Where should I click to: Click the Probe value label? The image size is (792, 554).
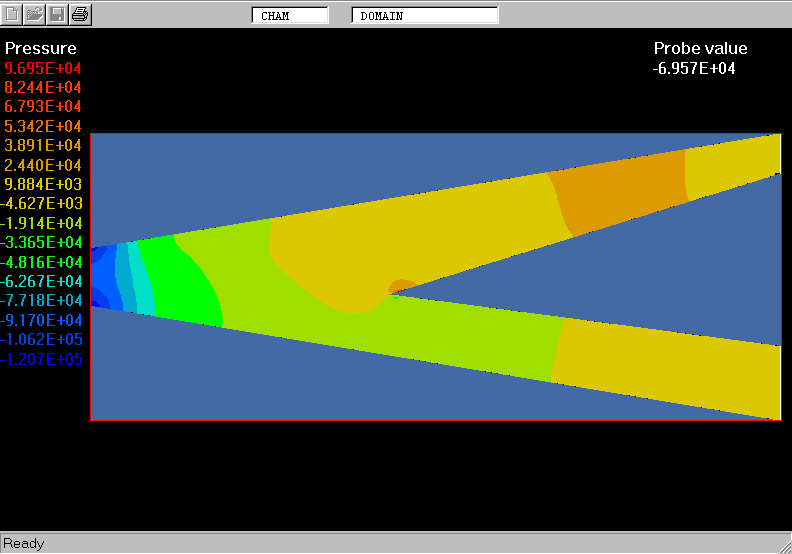[700, 49]
